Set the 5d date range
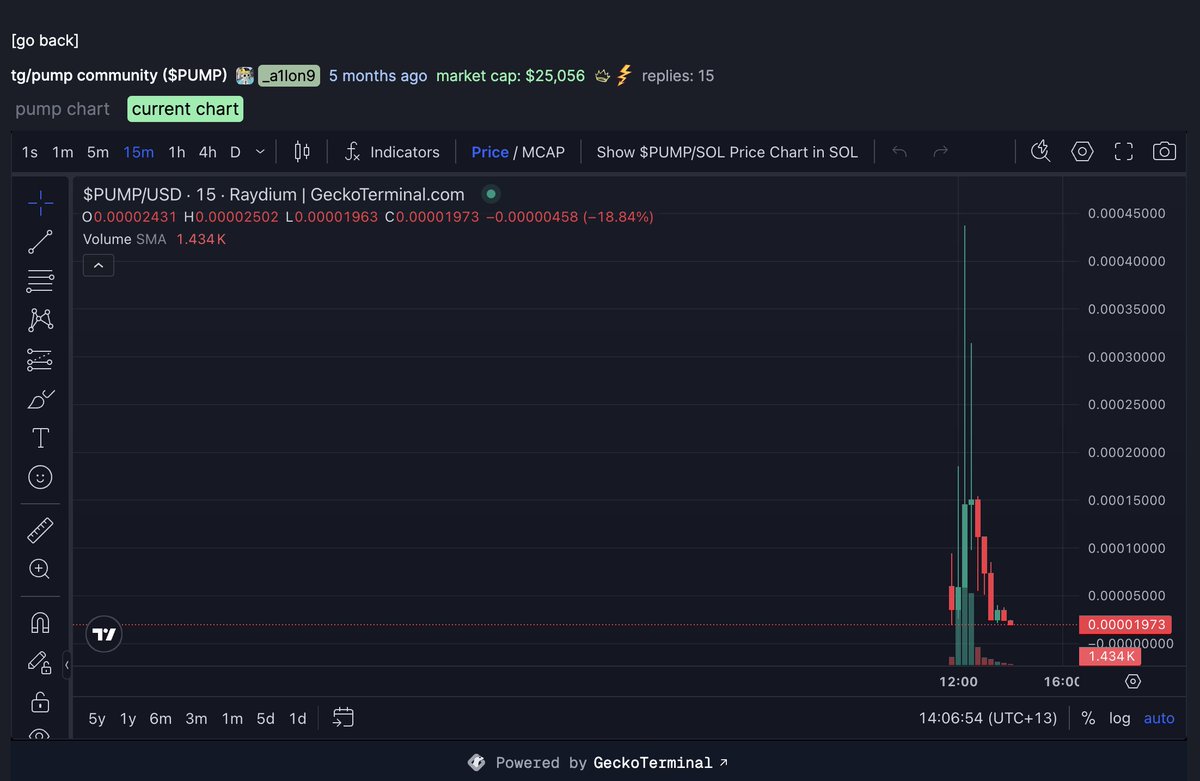 (x=265, y=718)
